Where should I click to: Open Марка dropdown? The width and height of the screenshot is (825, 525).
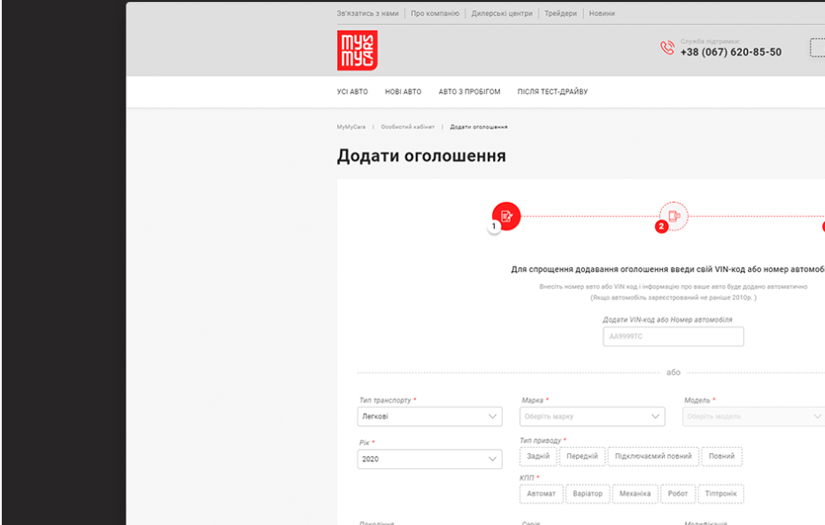[x=592, y=417]
